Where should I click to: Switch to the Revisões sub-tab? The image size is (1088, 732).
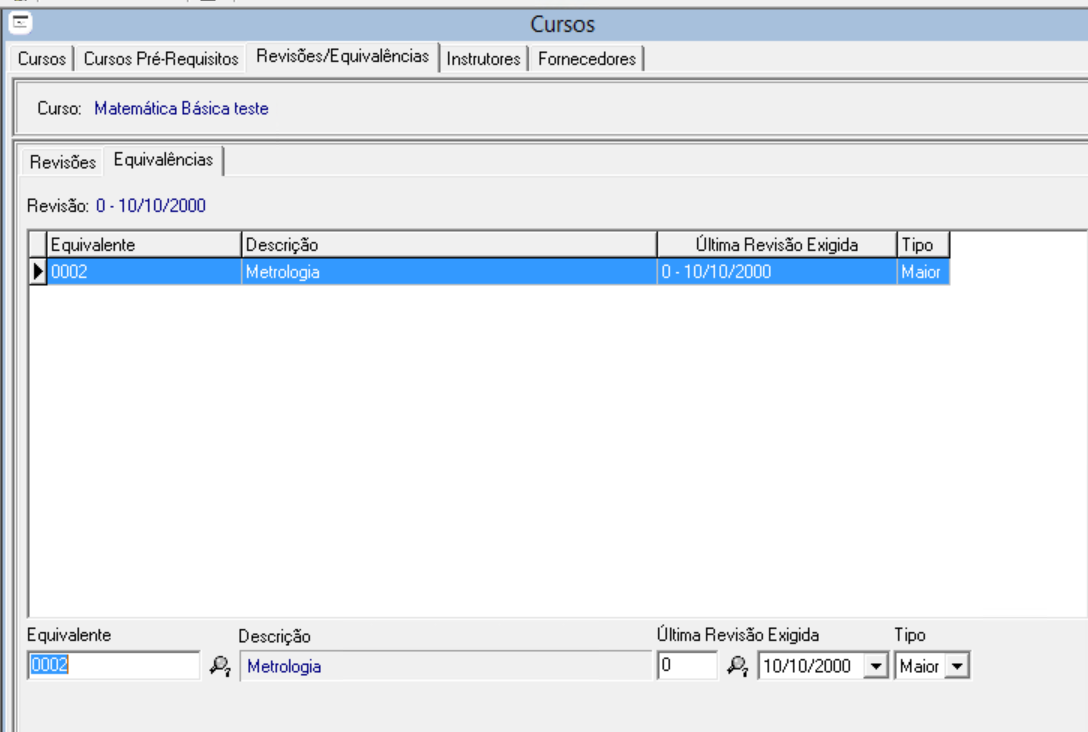63,162
